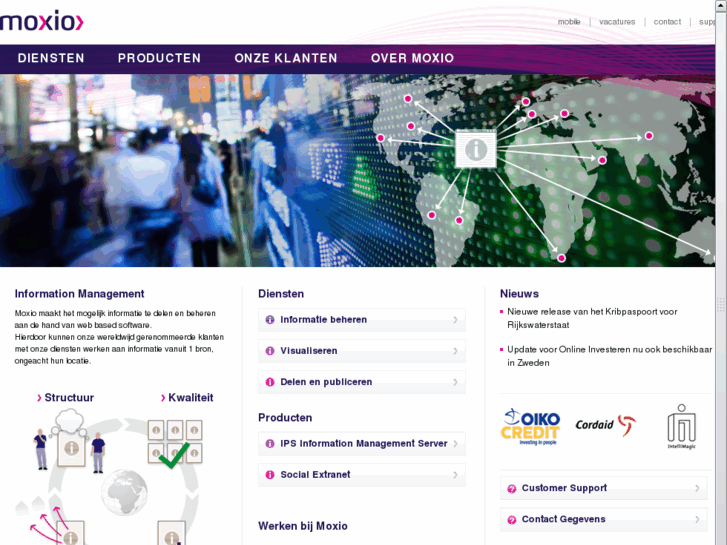Click the Werken bij Moxio heading
727x545 pixels.
(303, 526)
